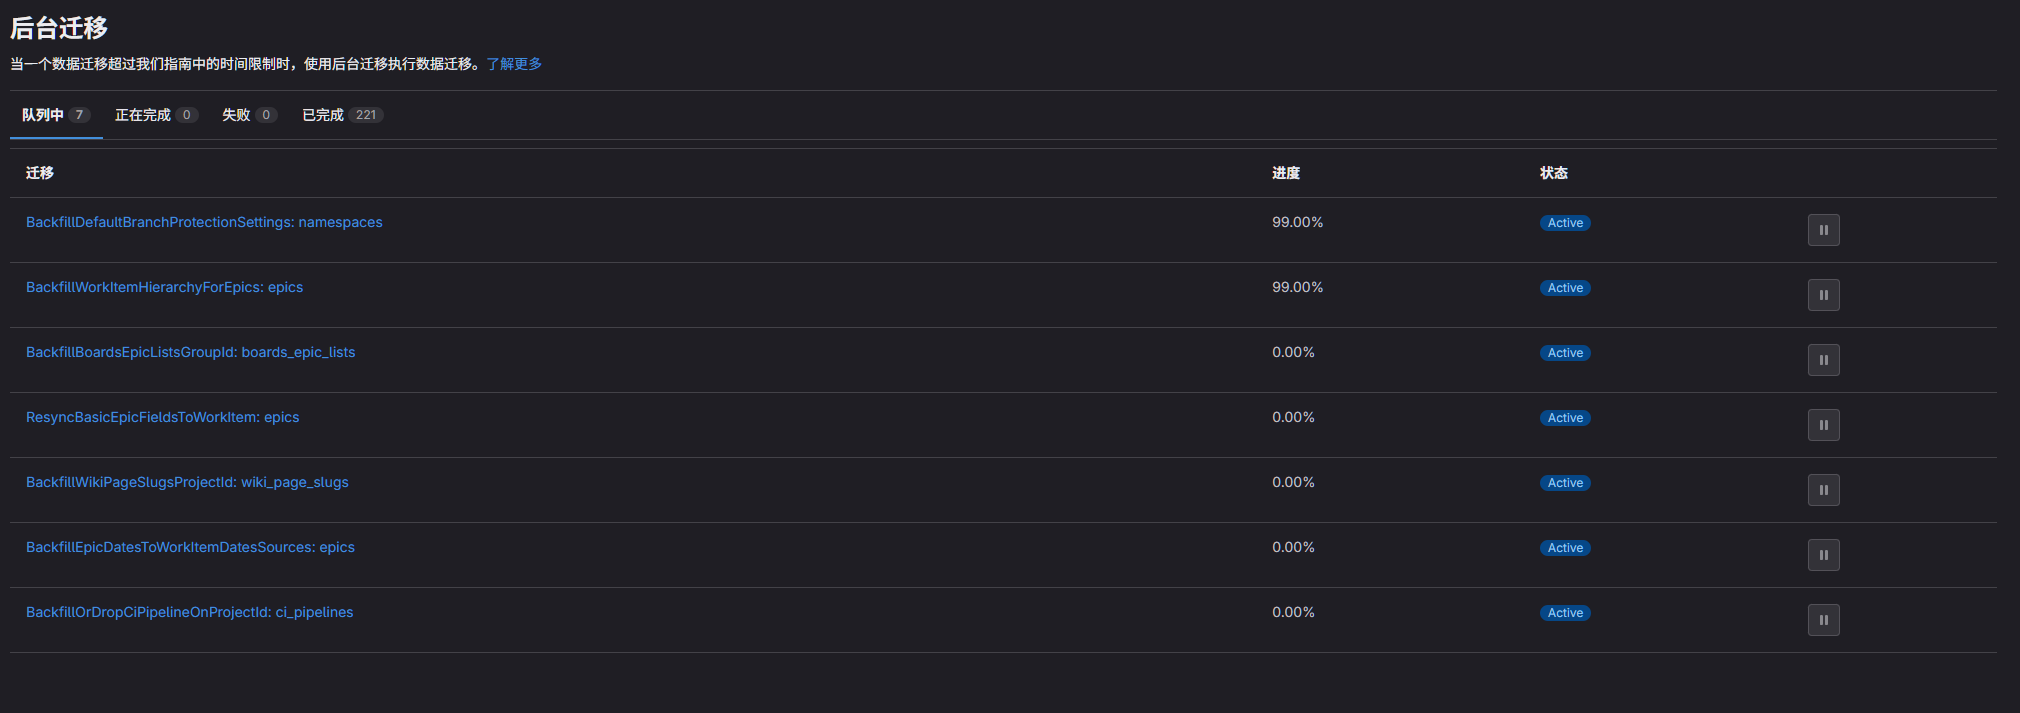Open the 失败 tab
2020x713 pixels.
pos(248,115)
